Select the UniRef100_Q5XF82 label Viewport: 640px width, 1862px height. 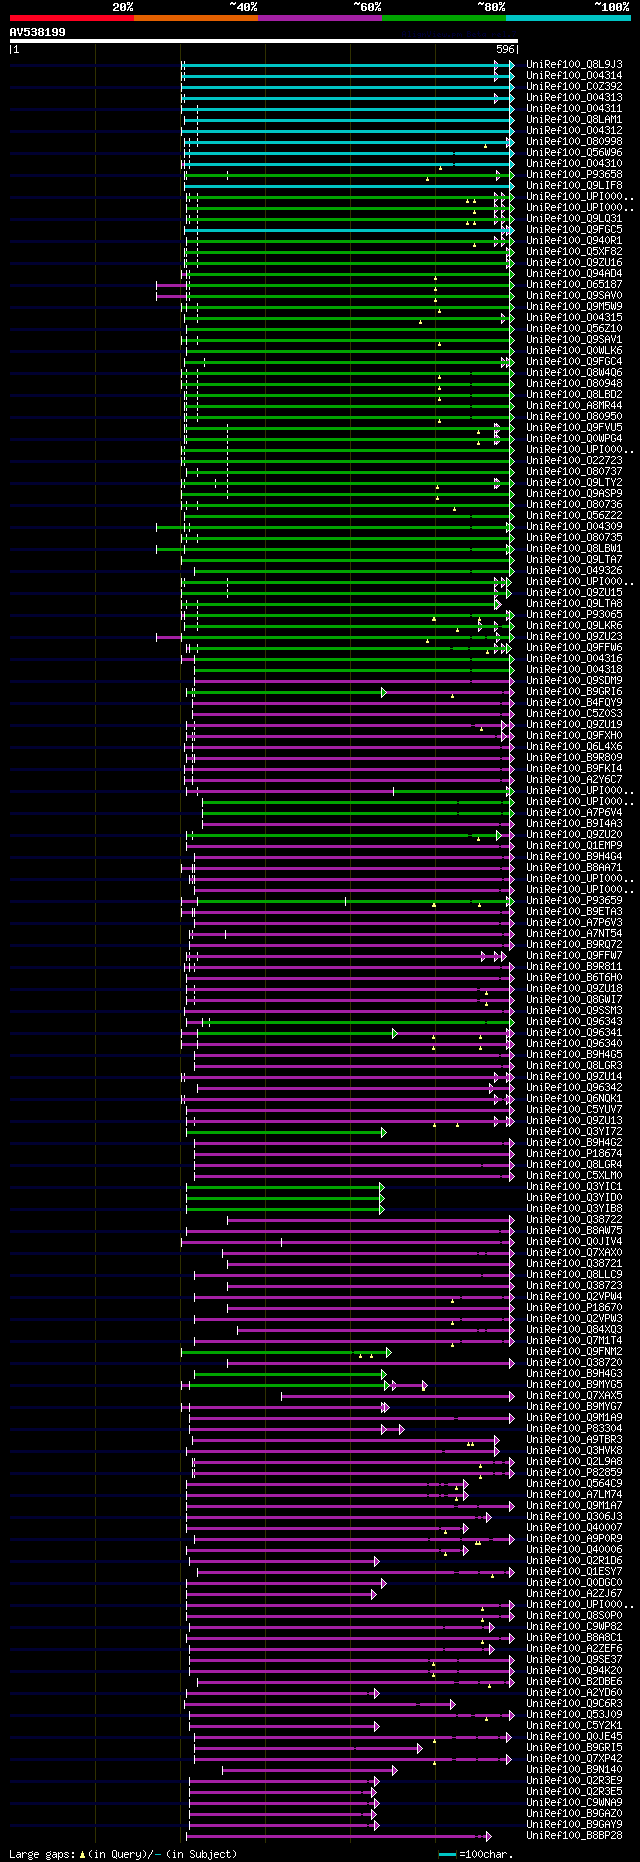pyautogui.click(x=574, y=251)
